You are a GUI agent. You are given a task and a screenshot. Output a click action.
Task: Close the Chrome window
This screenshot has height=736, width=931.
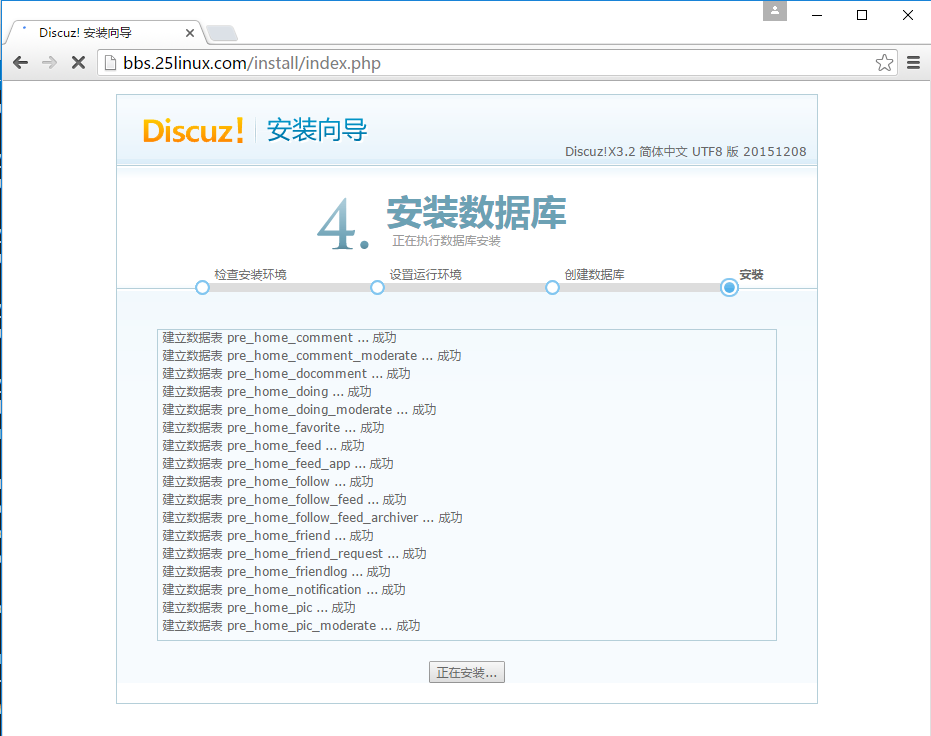908,15
